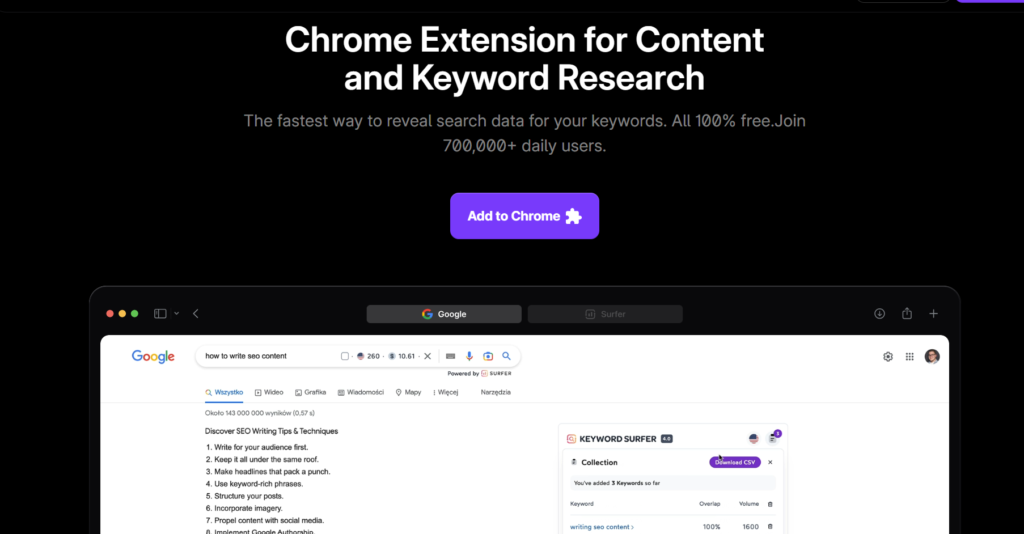
Task: Click the Volume column header
Action: tap(748, 504)
